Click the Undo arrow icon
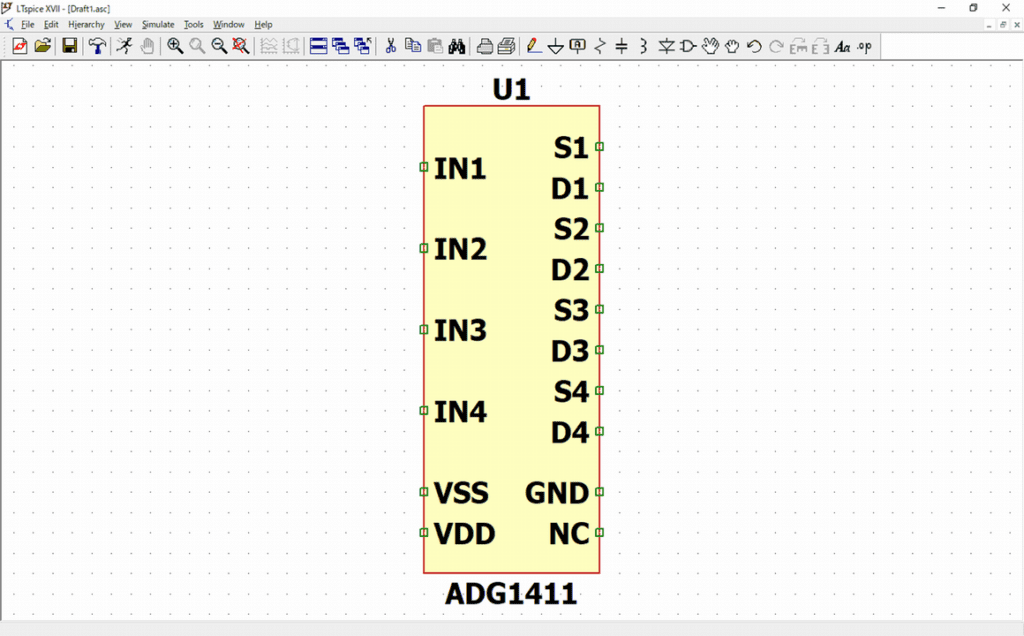Image resolution: width=1024 pixels, height=636 pixels. click(754, 46)
